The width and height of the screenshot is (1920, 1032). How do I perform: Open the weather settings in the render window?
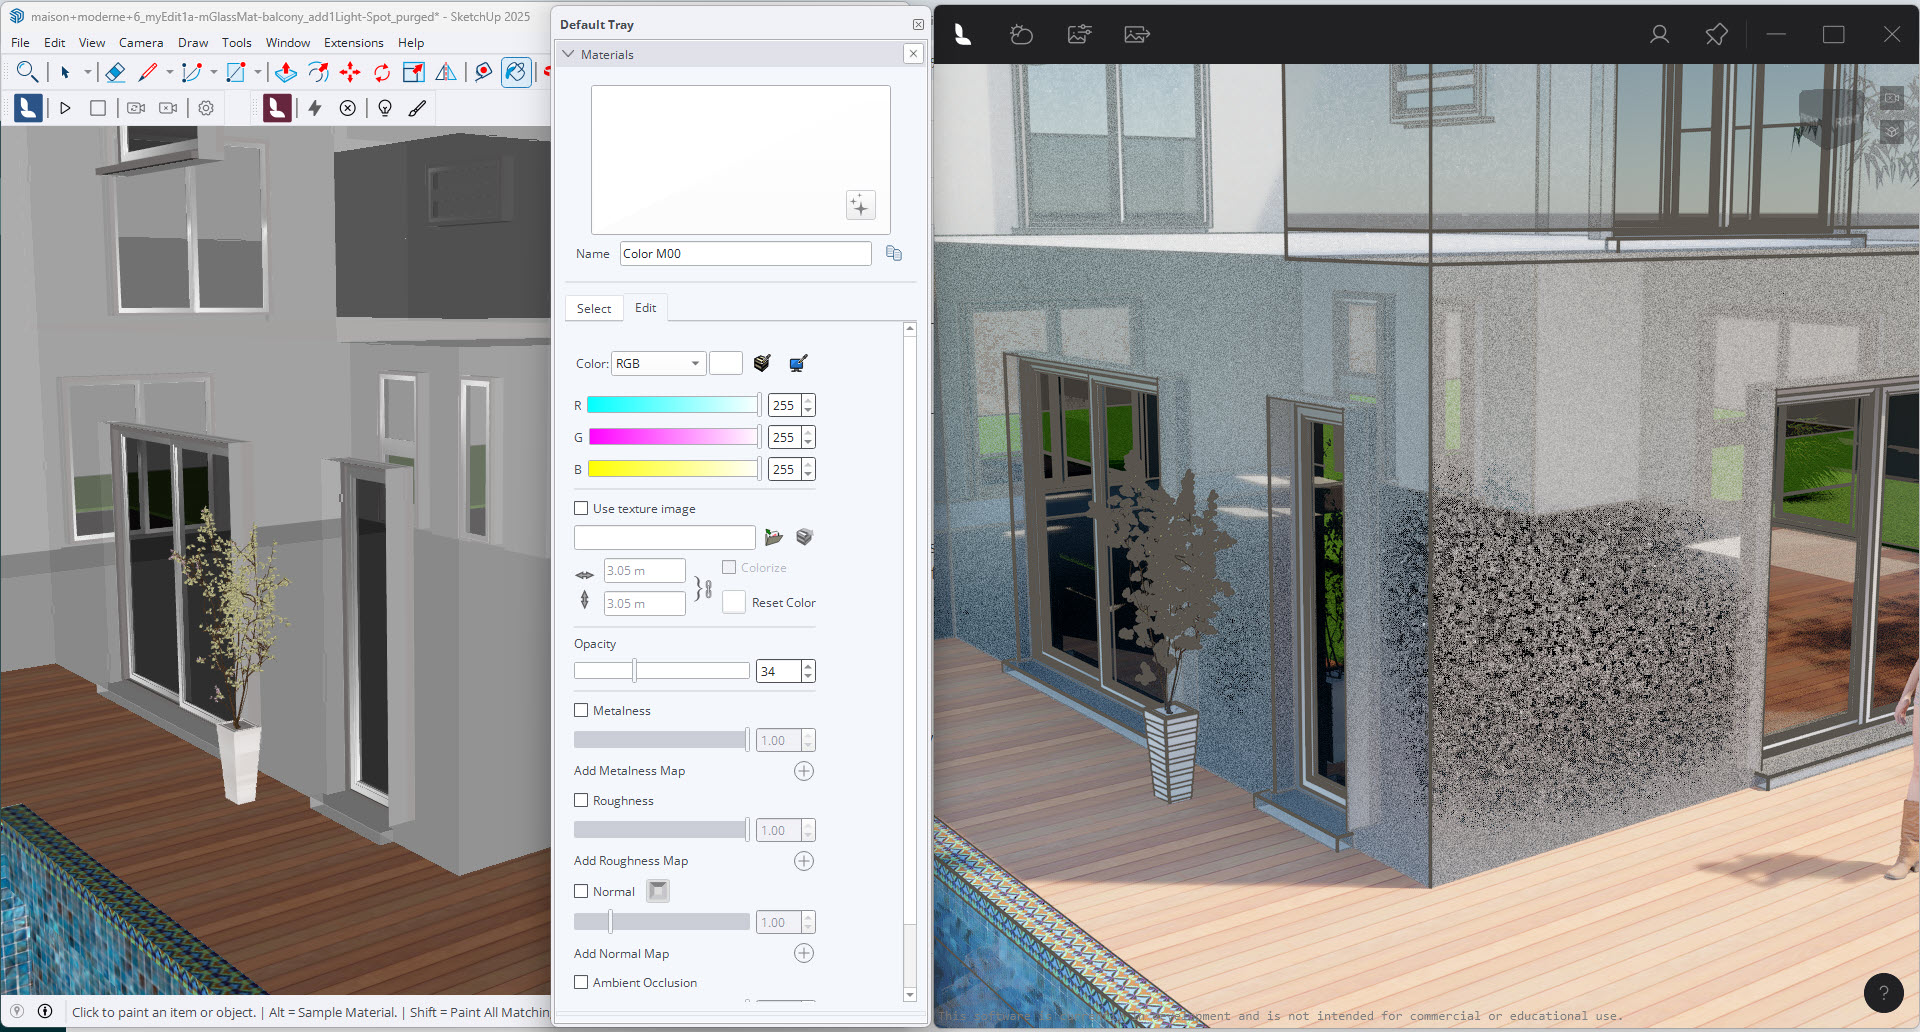click(x=1021, y=34)
